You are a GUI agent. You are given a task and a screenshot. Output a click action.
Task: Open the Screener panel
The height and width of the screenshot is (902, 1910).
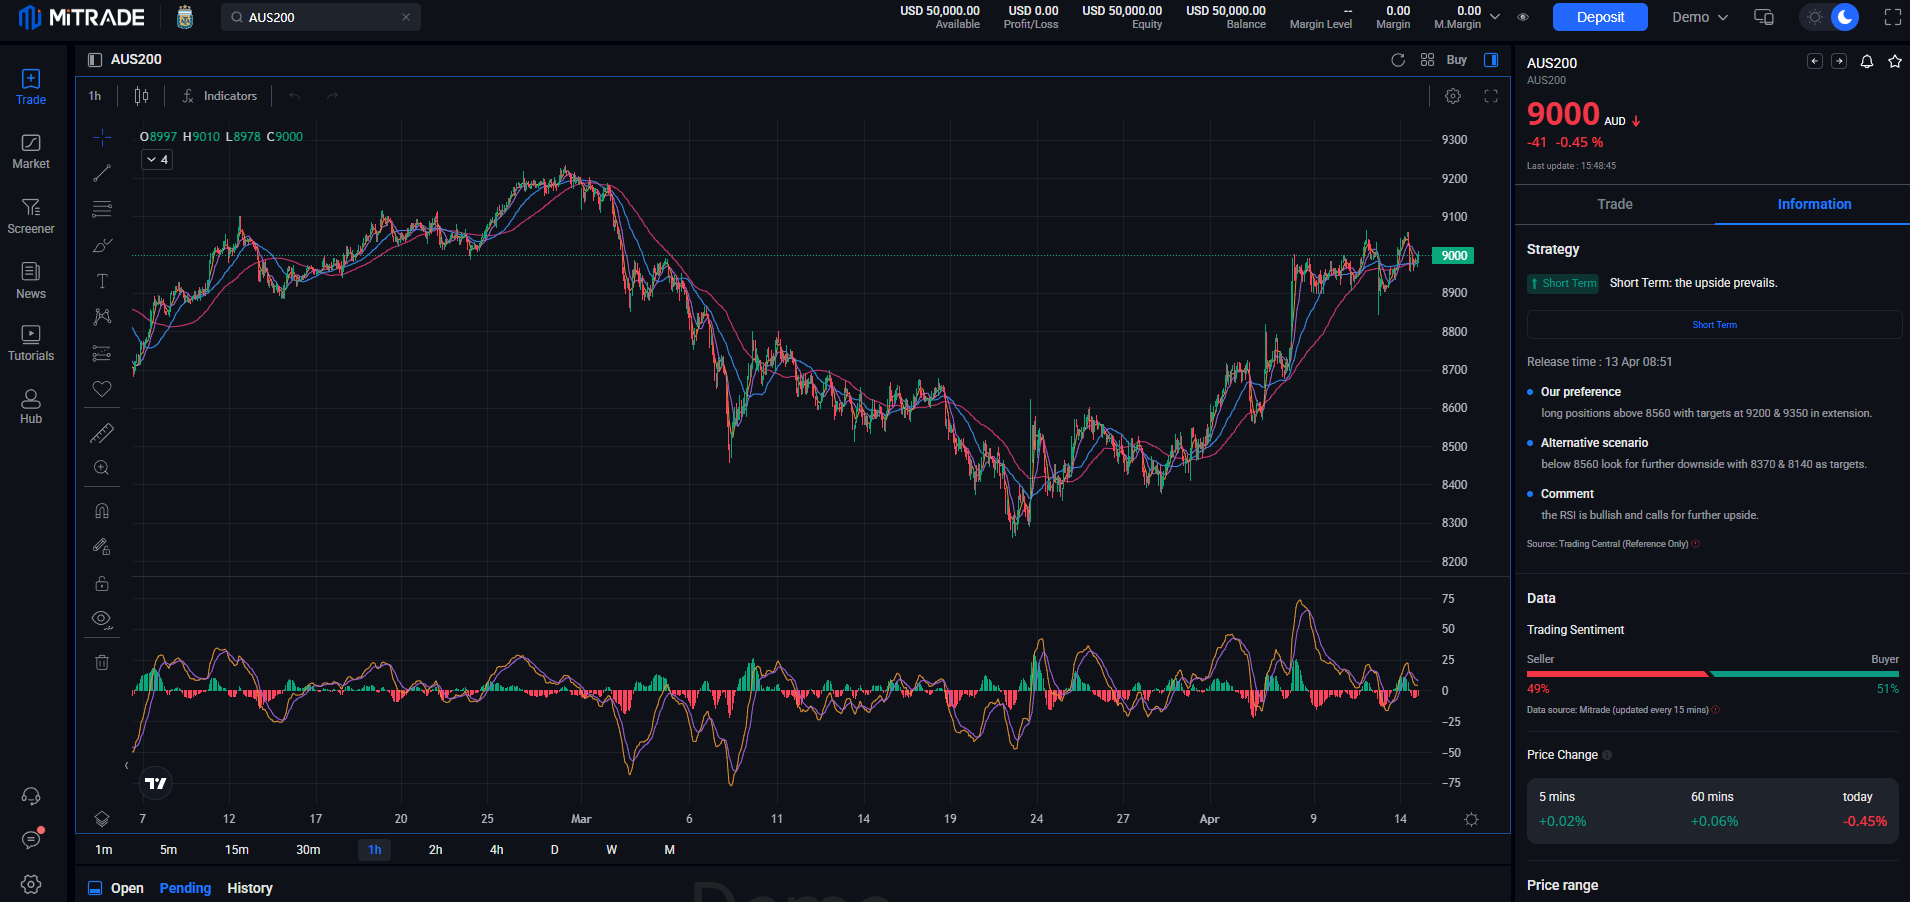tap(30, 216)
